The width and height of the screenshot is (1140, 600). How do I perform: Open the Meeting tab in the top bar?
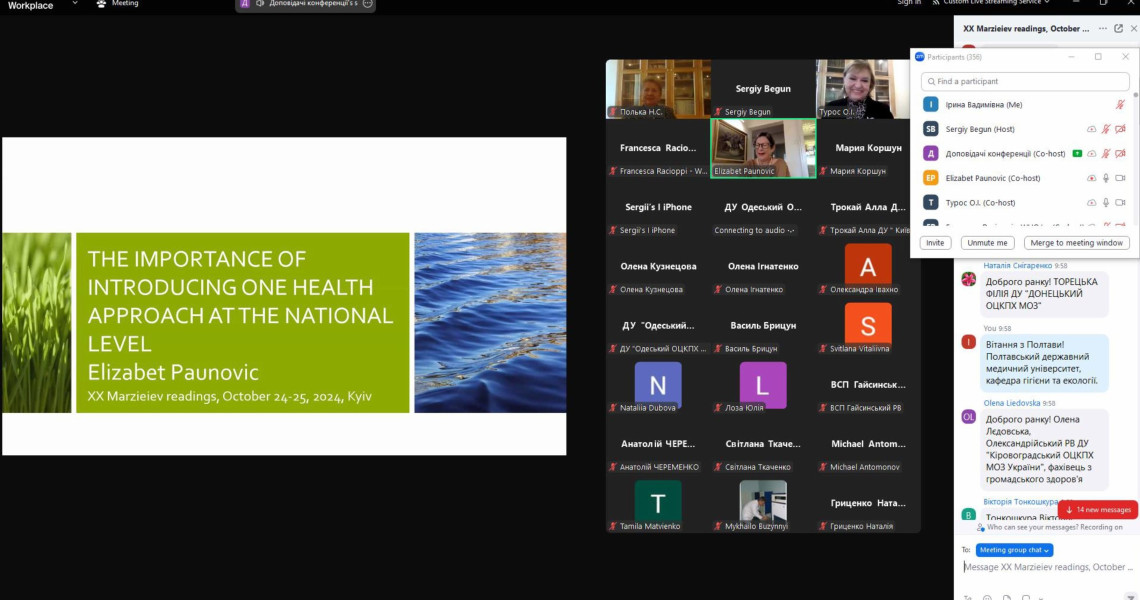[x=117, y=4]
